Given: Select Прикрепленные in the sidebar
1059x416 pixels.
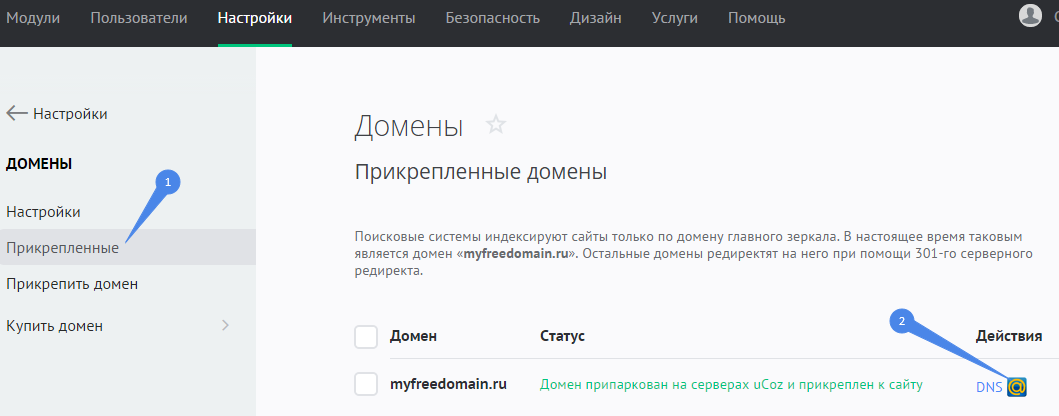Looking at the screenshot, I should tap(62, 247).
